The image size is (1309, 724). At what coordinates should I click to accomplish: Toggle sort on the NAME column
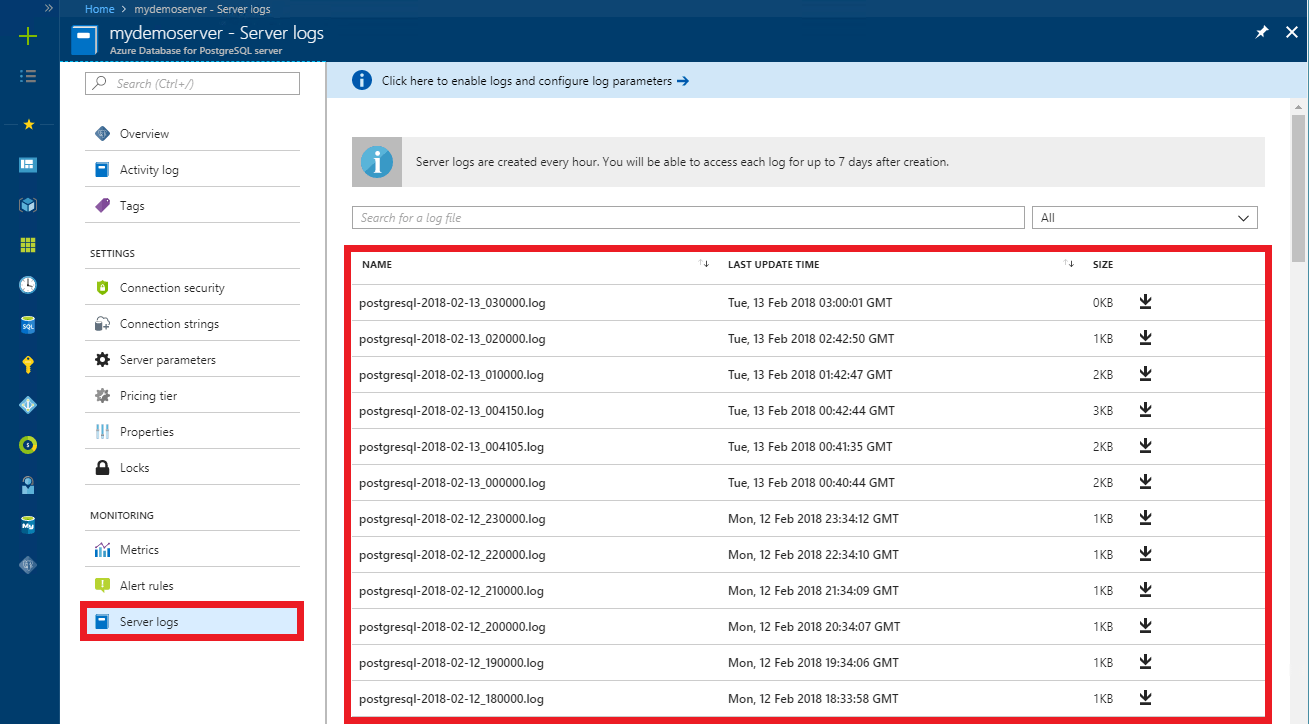pos(703,263)
